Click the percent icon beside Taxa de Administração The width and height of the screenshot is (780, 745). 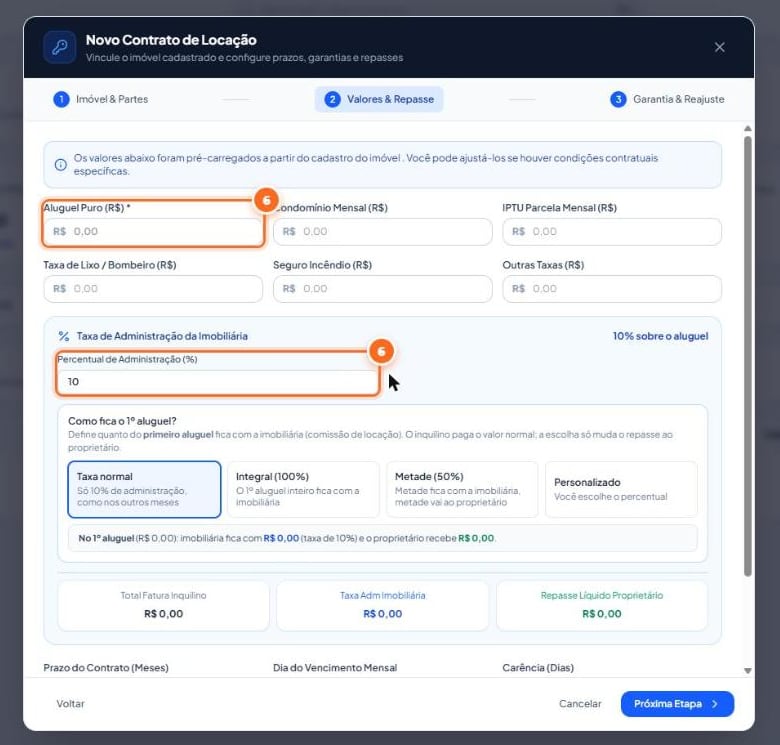[x=64, y=336]
